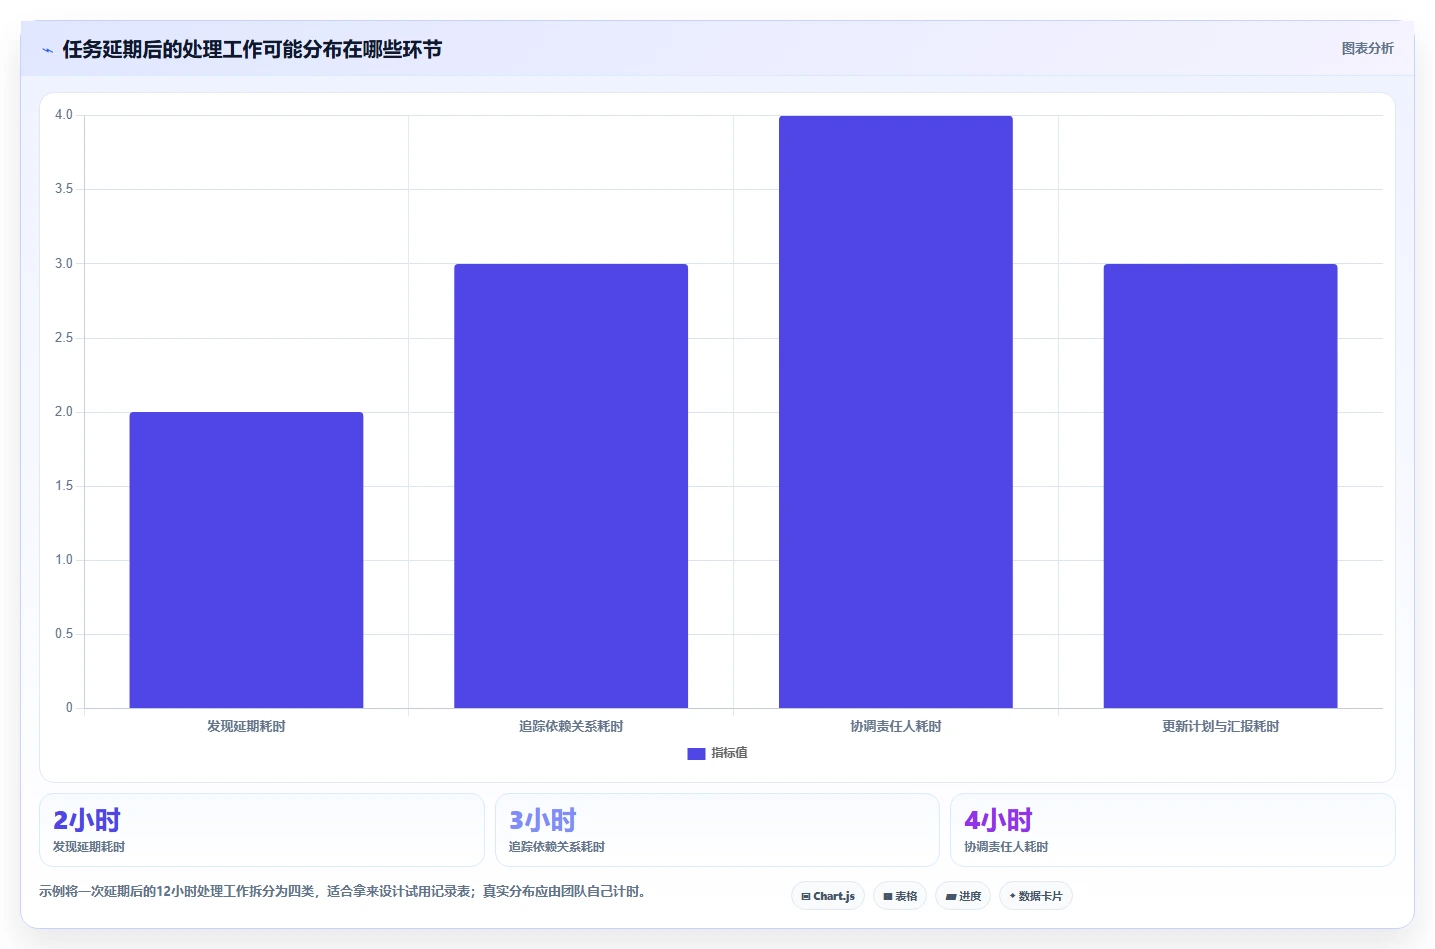Open the 4小时 stat card
1435x949 pixels.
click(1172, 830)
